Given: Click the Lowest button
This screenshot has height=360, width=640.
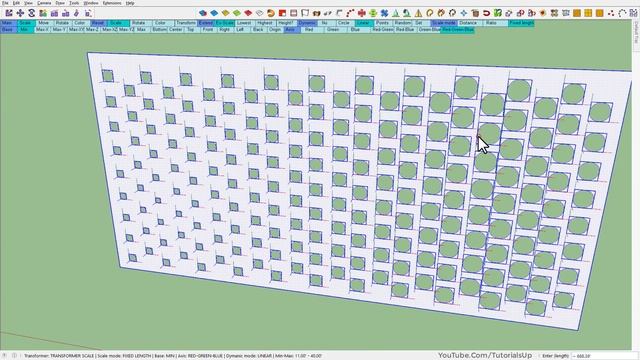Looking at the screenshot, I should pyautogui.click(x=244, y=23).
